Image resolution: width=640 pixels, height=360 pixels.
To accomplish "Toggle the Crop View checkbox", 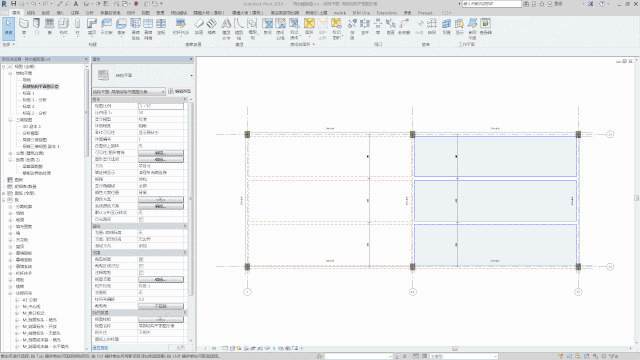I will click(x=141, y=259).
